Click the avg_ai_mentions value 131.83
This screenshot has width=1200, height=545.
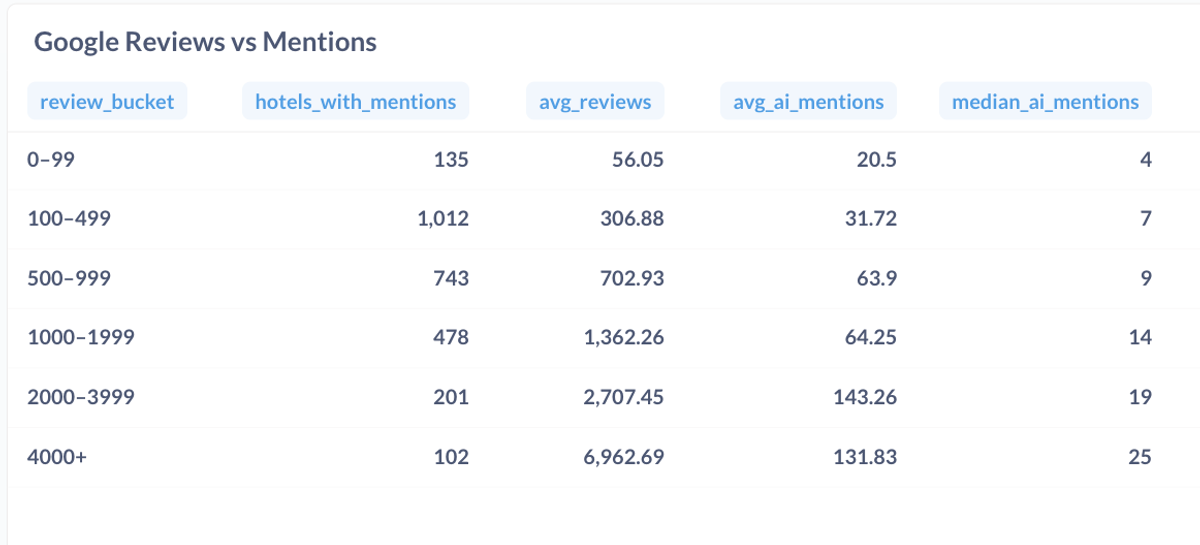pyautogui.click(x=865, y=457)
